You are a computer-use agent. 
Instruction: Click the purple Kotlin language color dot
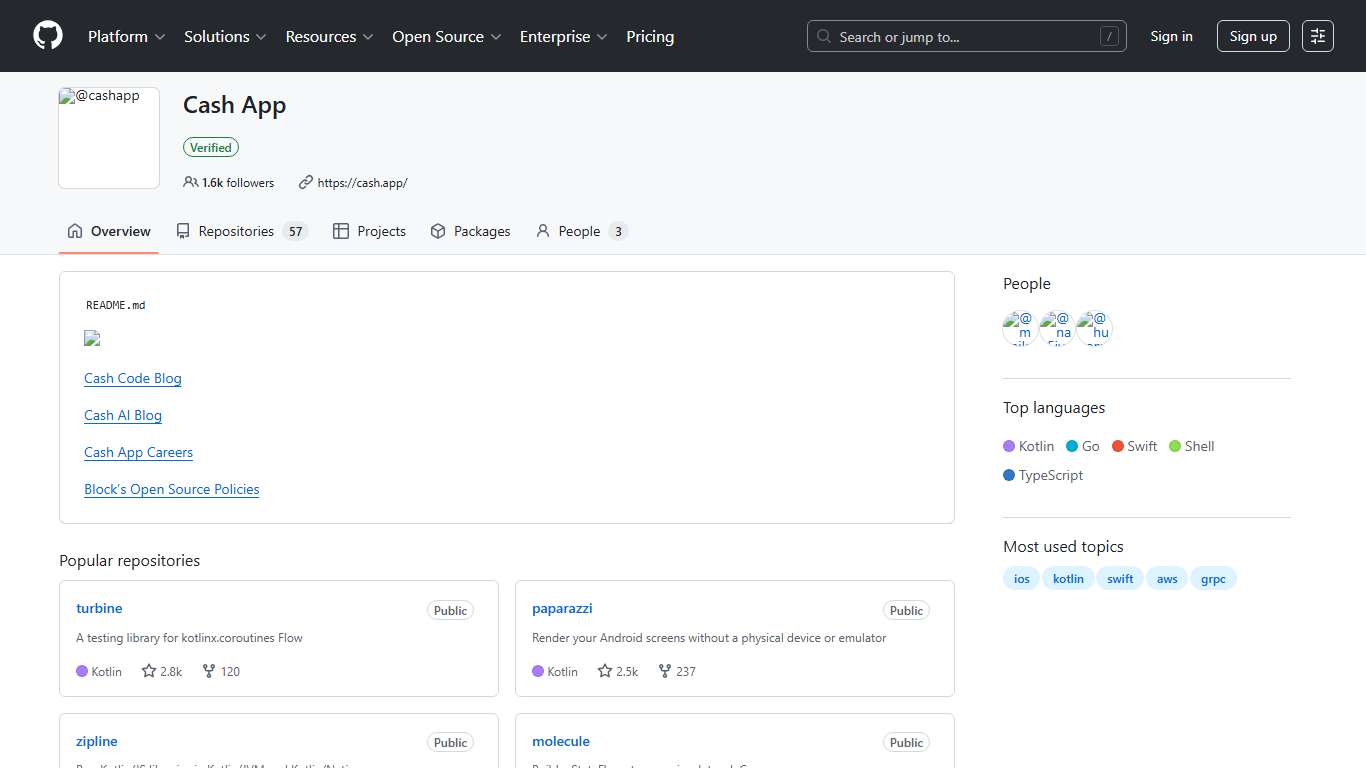click(1010, 446)
